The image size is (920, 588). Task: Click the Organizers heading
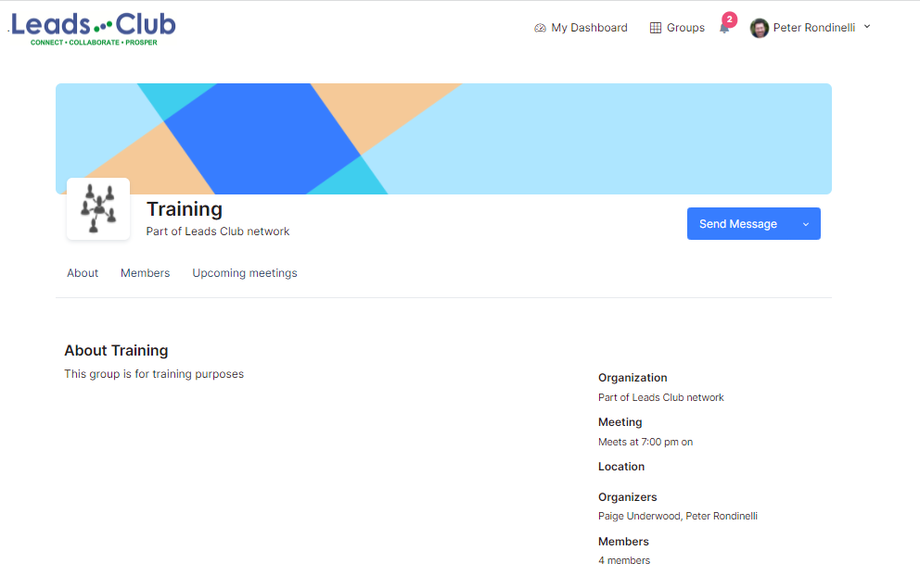click(627, 497)
